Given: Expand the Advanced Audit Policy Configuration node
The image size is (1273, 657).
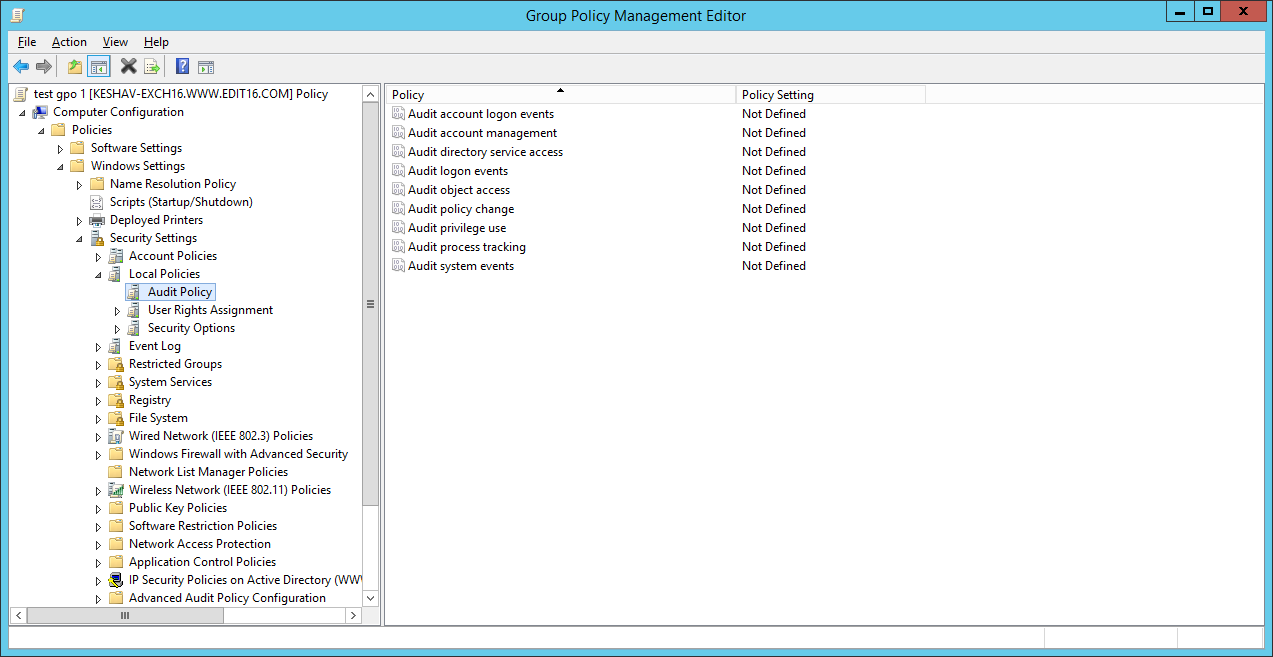Looking at the screenshot, I should click(x=98, y=598).
